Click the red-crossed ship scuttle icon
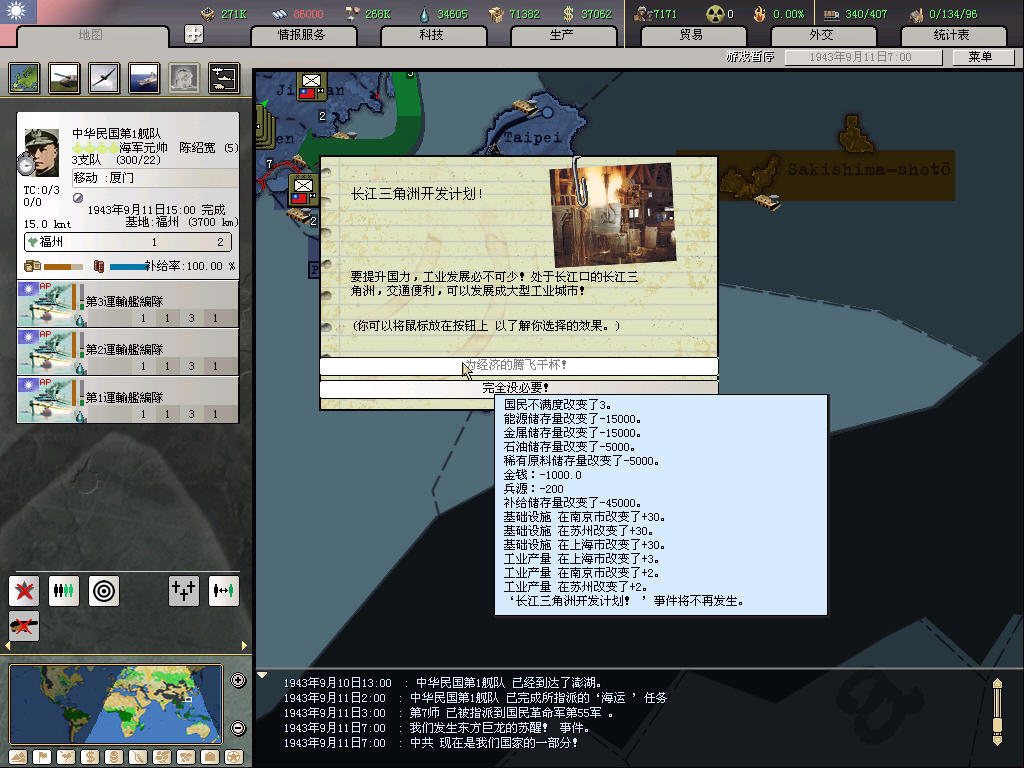The image size is (1024, 768). click(24, 626)
